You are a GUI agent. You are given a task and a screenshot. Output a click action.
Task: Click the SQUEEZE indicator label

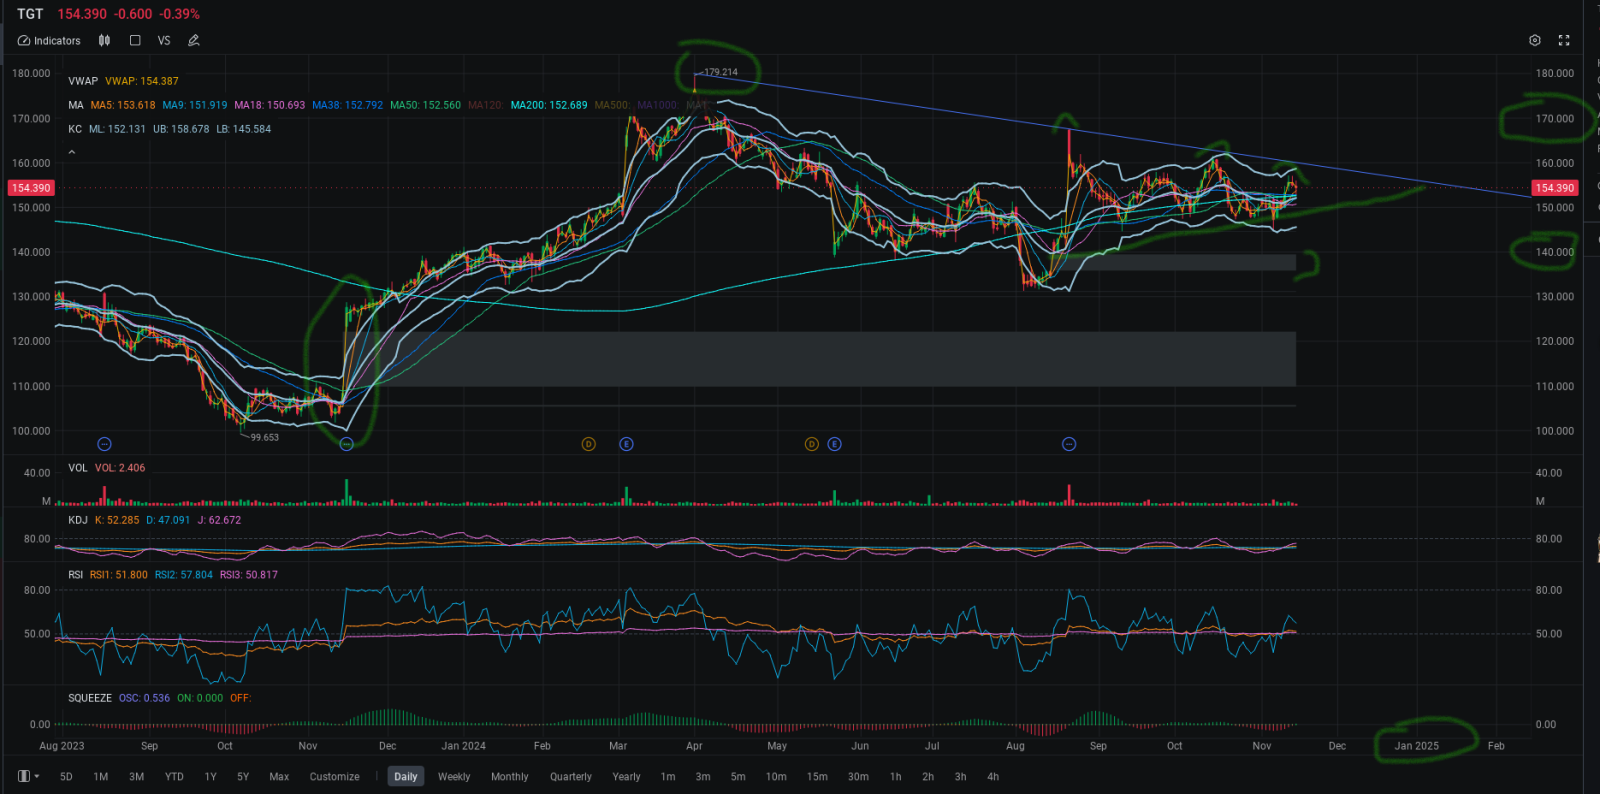tap(90, 698)
